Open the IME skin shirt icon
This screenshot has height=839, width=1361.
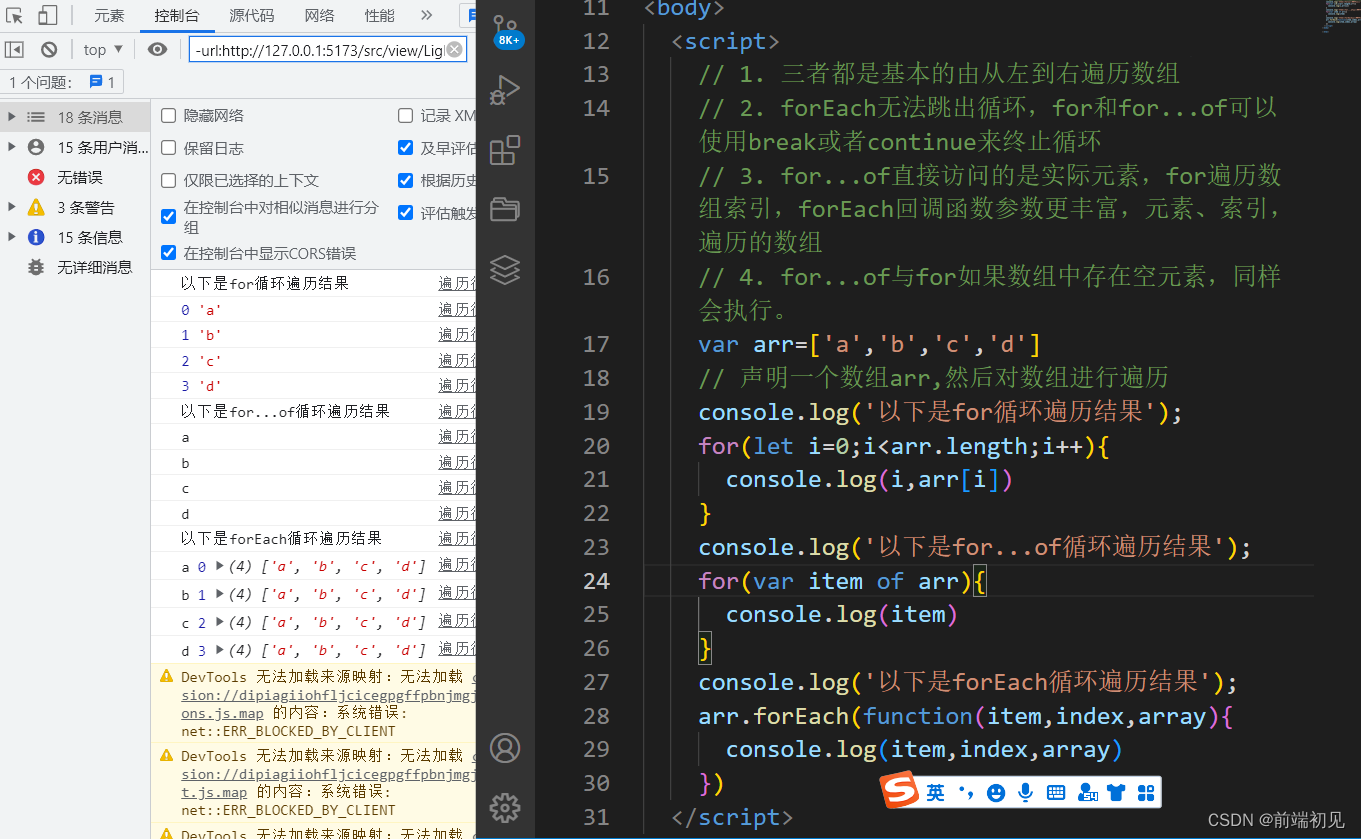click(1117, 793)
